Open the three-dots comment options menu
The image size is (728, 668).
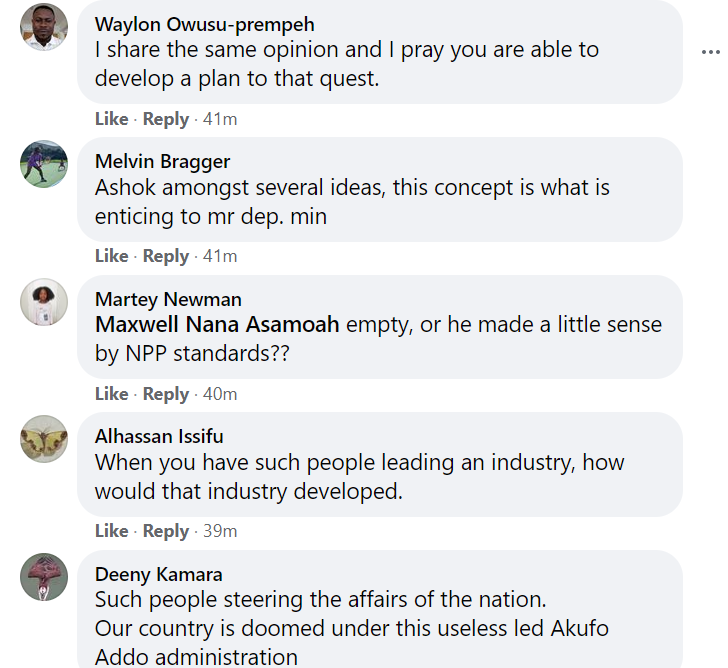(x=710, y=52)
